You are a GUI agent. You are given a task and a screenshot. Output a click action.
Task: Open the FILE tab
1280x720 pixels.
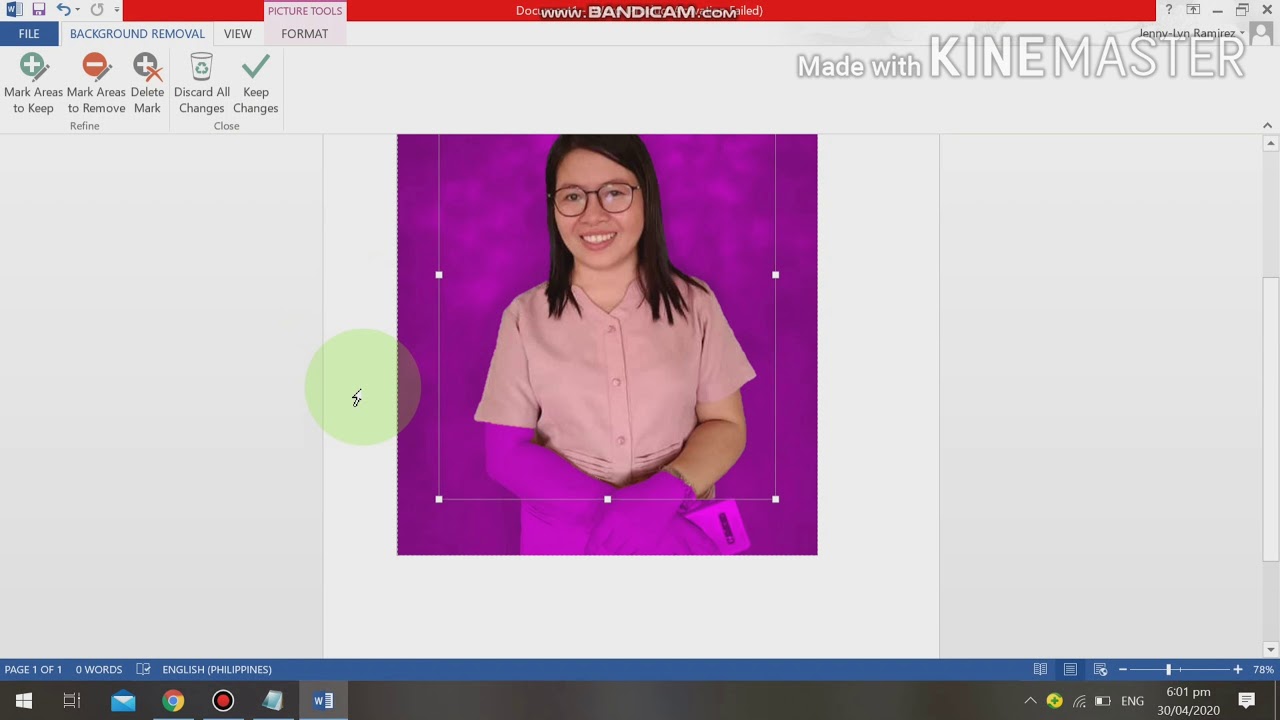click(x=29, y=33)
